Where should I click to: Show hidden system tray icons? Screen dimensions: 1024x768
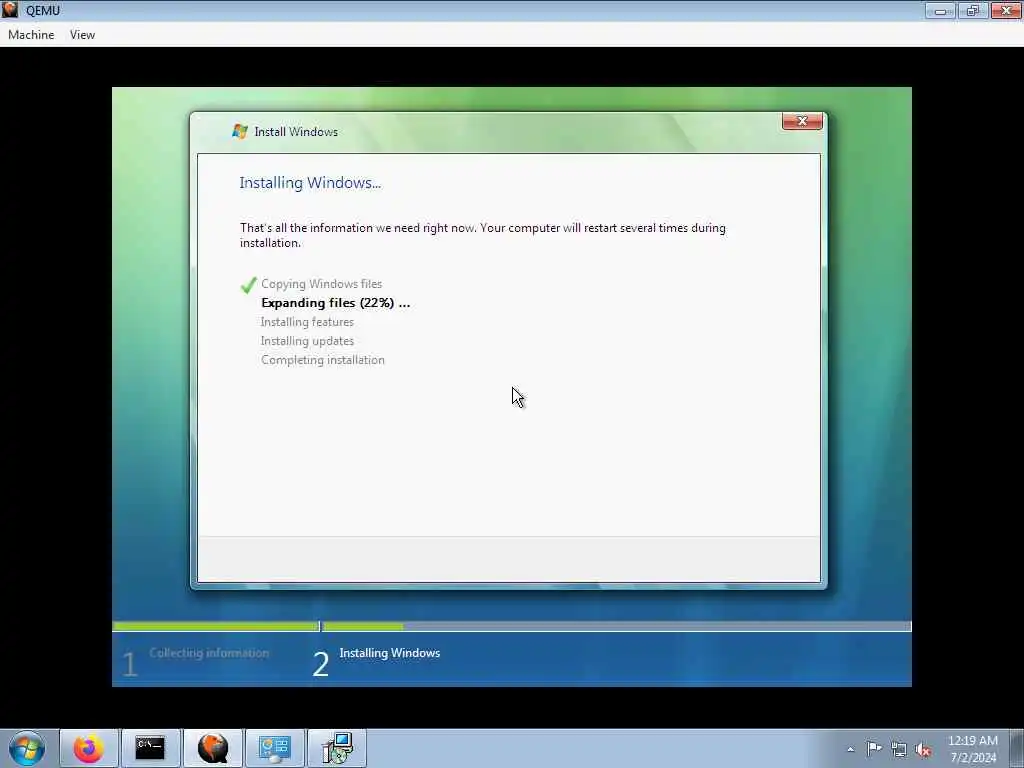850,749
